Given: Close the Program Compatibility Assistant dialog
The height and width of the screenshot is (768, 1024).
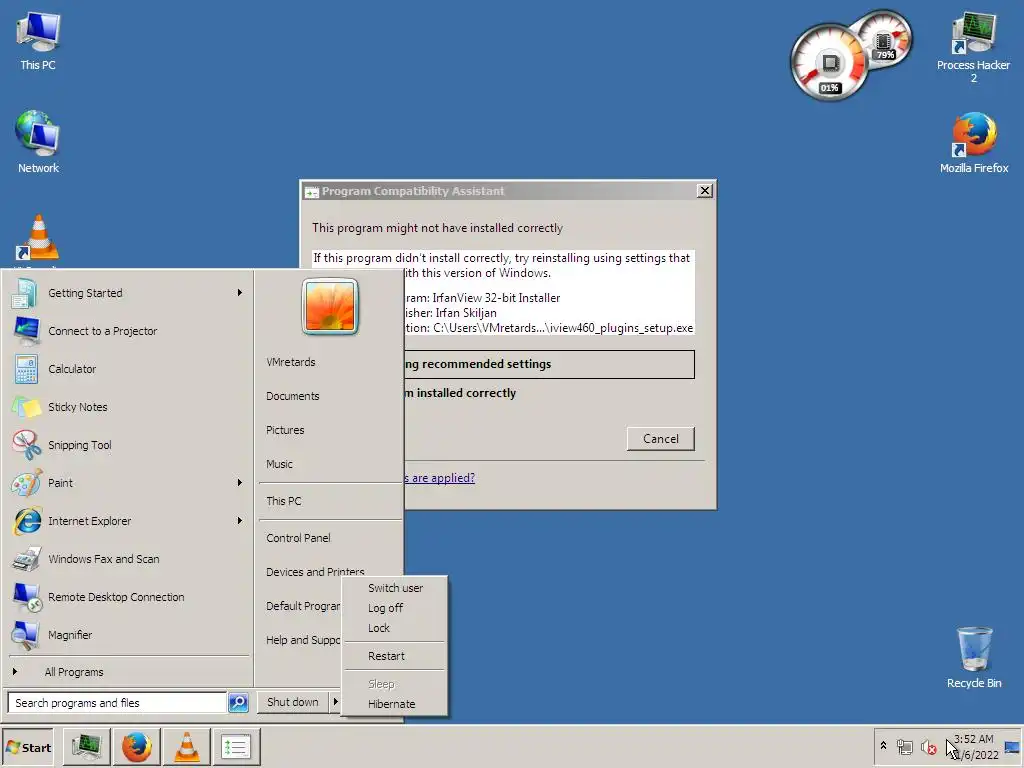Looking at the screenshot, I should point(704,191).
